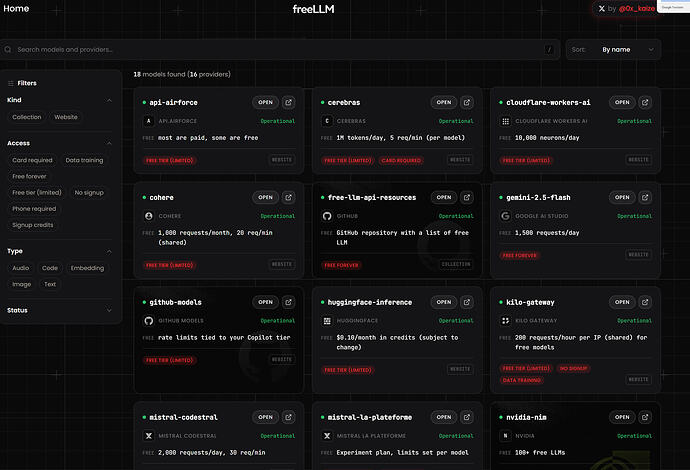Toggle the Audio type filter

(x=20, y=268)
